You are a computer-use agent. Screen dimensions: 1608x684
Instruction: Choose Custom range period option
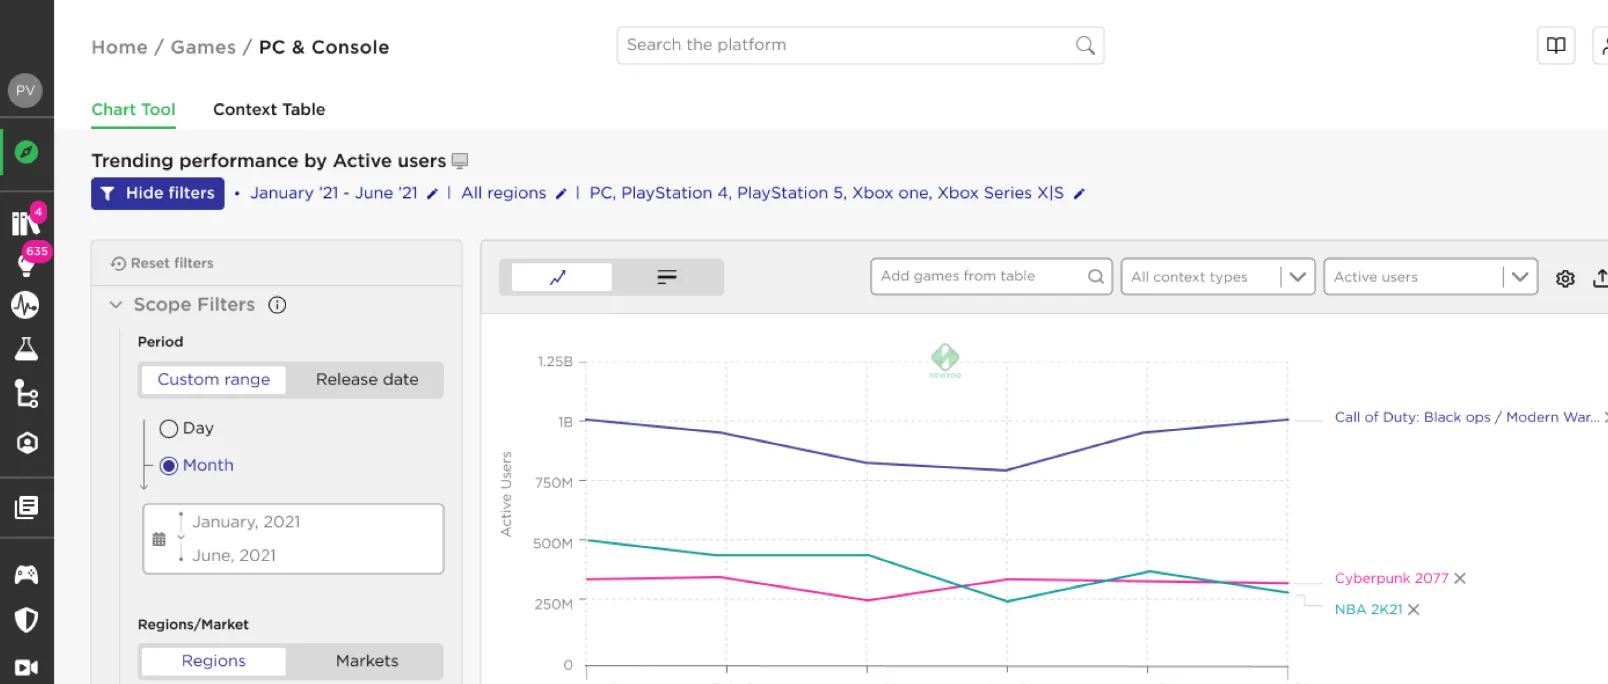pos(214,380)
